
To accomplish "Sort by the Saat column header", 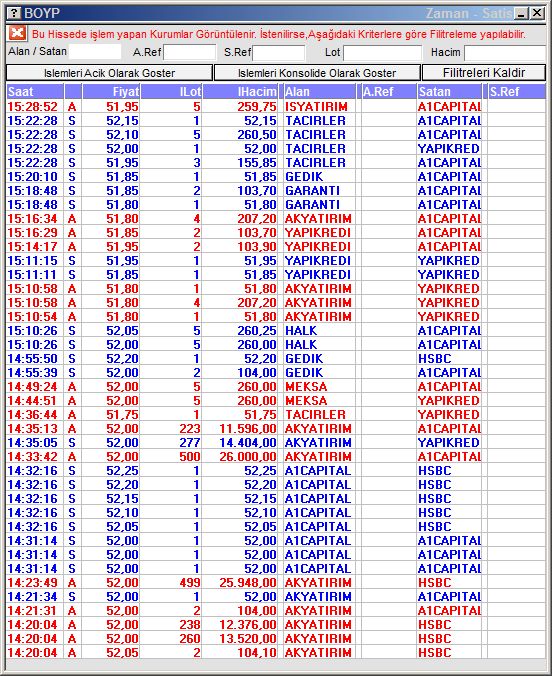I will coord(35,91).
